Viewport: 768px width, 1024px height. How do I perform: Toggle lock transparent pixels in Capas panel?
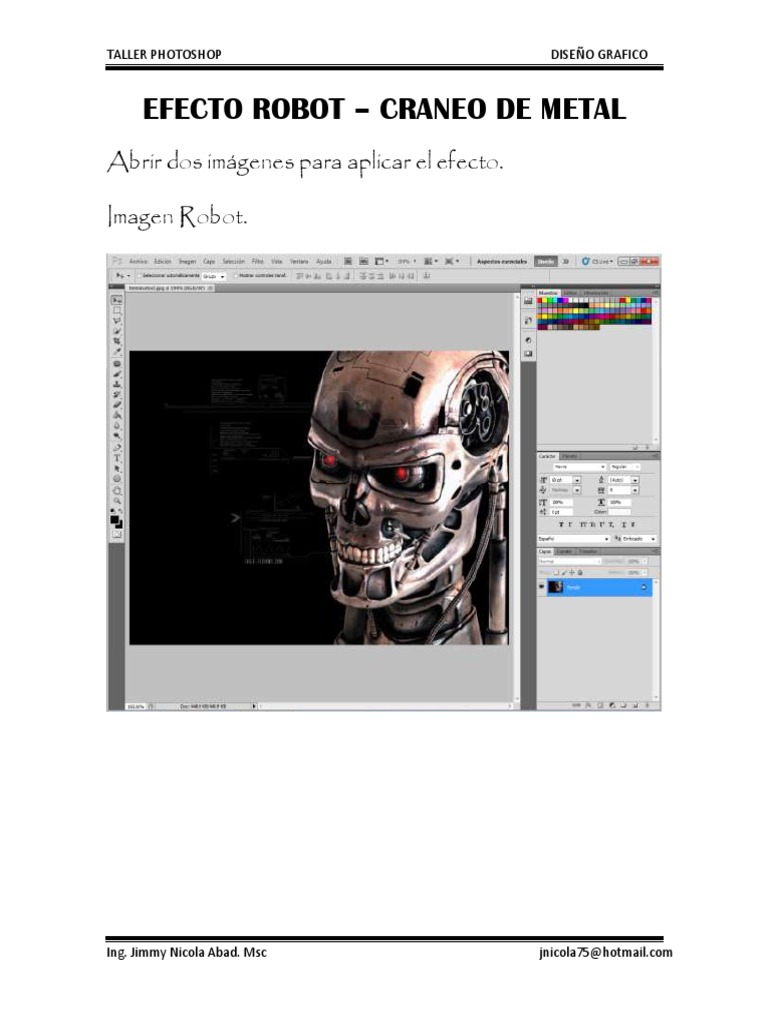[x=556, y=573]
